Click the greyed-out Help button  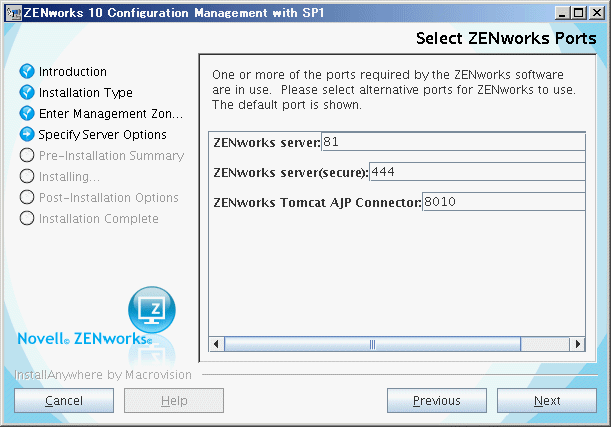point(174,401)
